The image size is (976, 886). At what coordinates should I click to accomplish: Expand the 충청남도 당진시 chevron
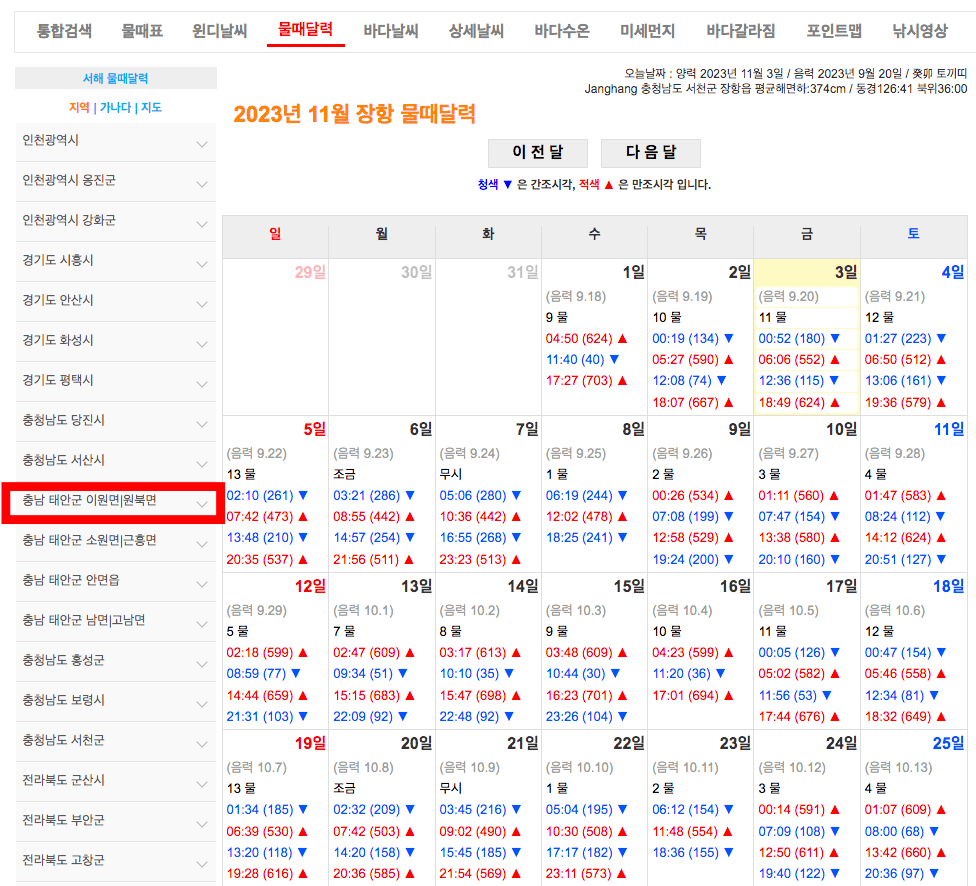point(202,424)
